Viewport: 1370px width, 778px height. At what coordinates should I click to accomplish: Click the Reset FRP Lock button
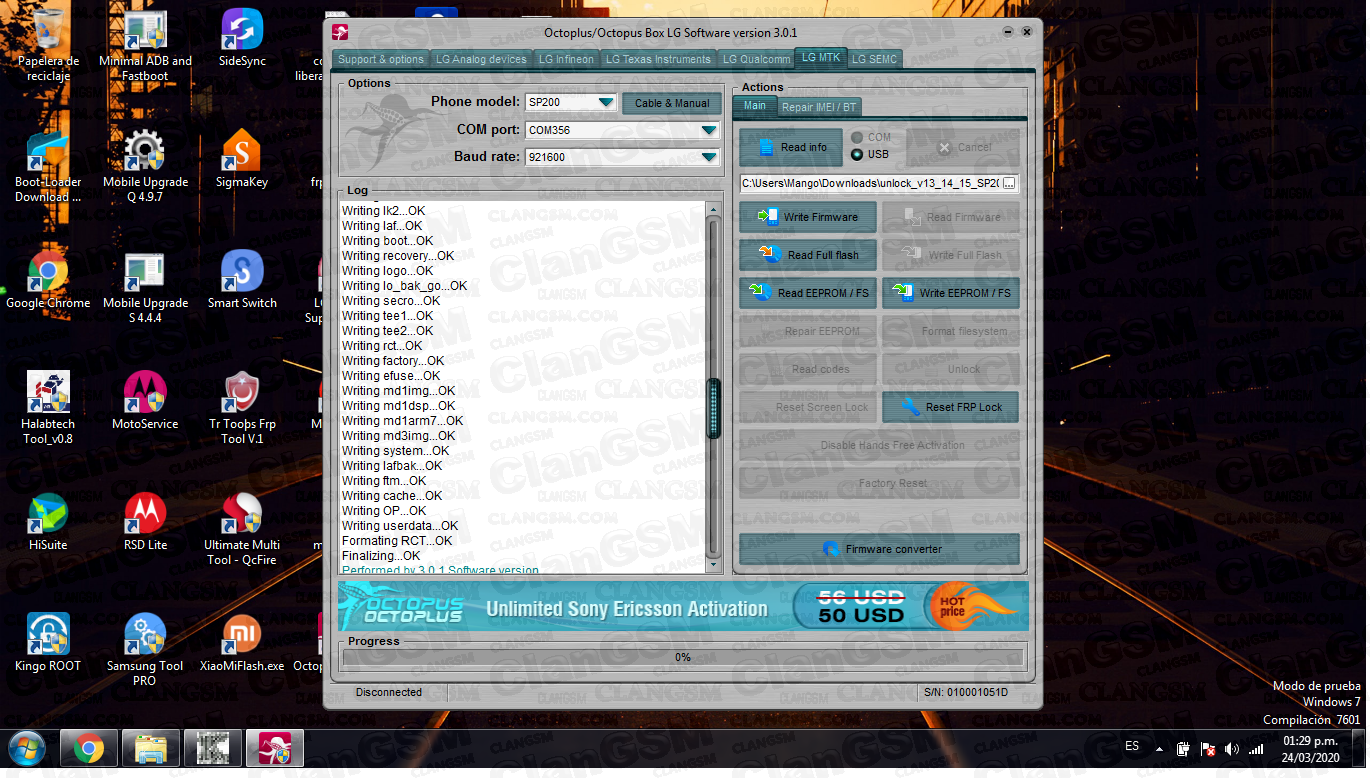[x=951, y=407]
